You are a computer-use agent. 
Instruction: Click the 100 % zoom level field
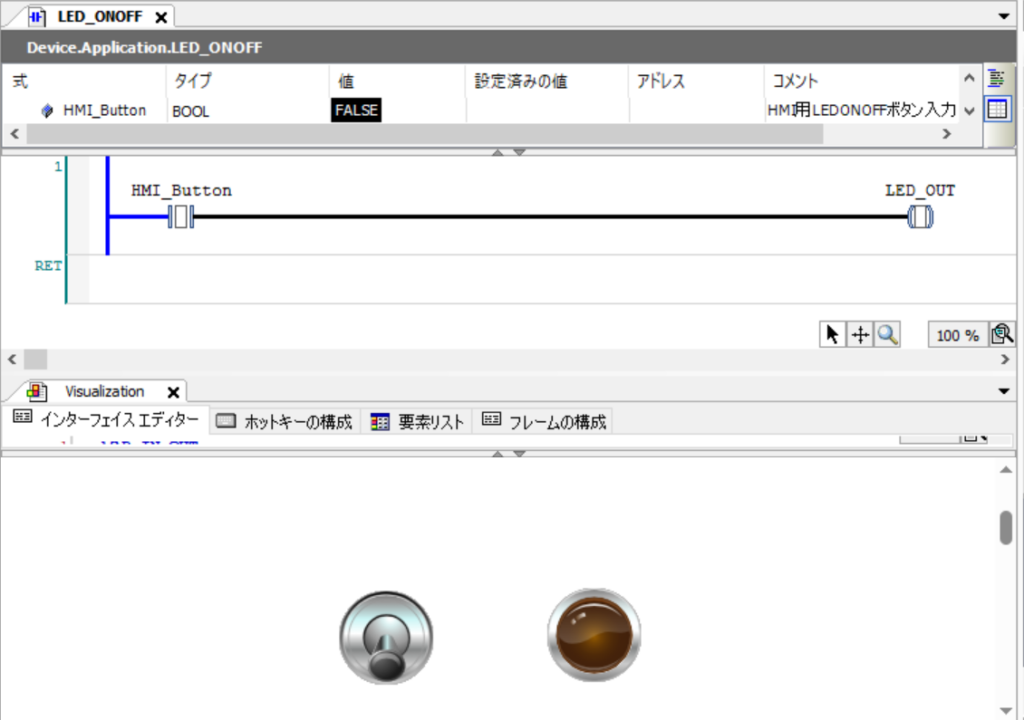(957, 336)
